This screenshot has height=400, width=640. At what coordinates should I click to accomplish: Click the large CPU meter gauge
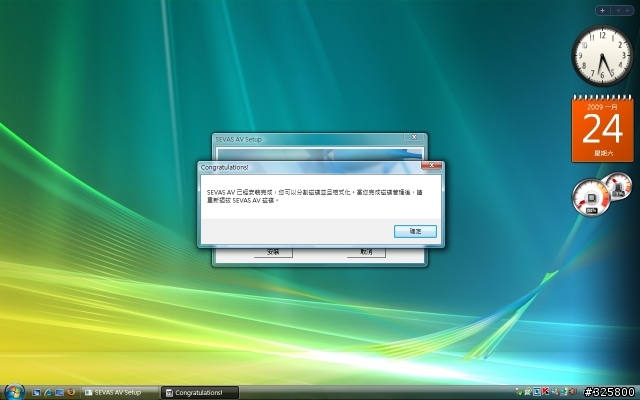click(591, 198)
